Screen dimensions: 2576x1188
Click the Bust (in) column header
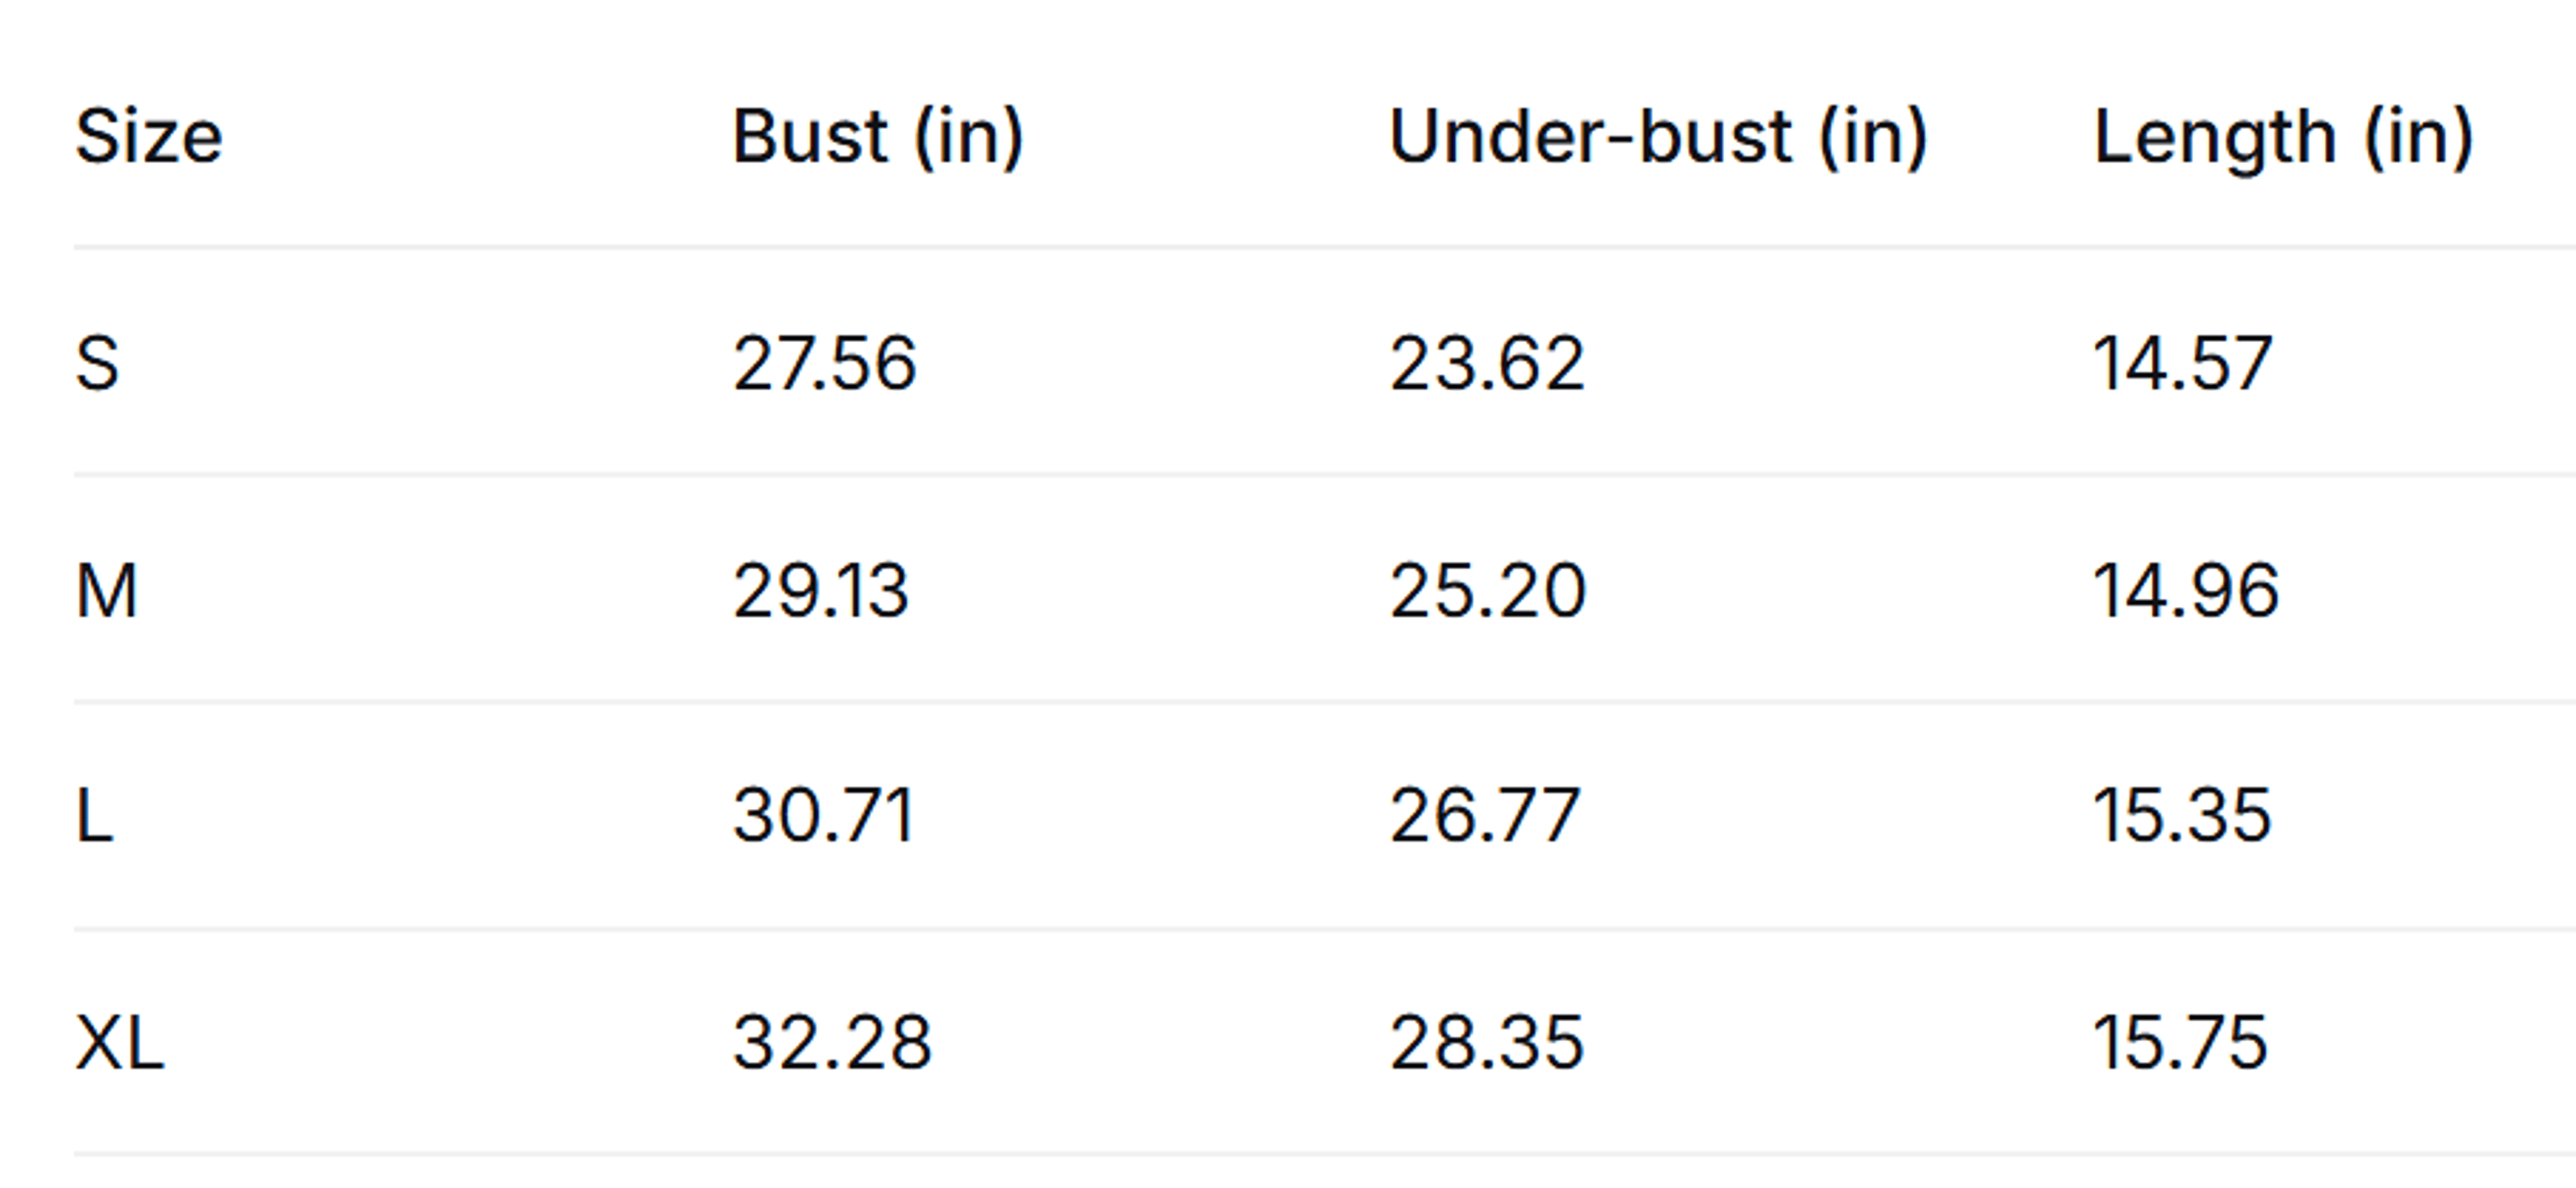(878, 137)
